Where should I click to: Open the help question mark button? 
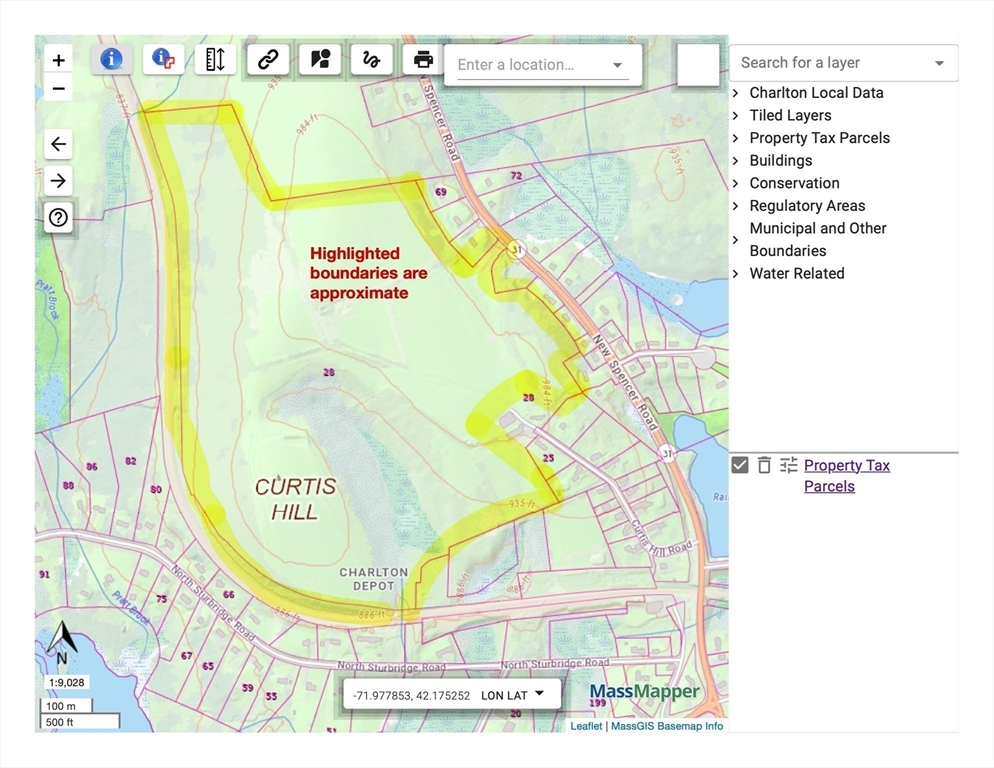pyautogui.click(x=58, y=217)
